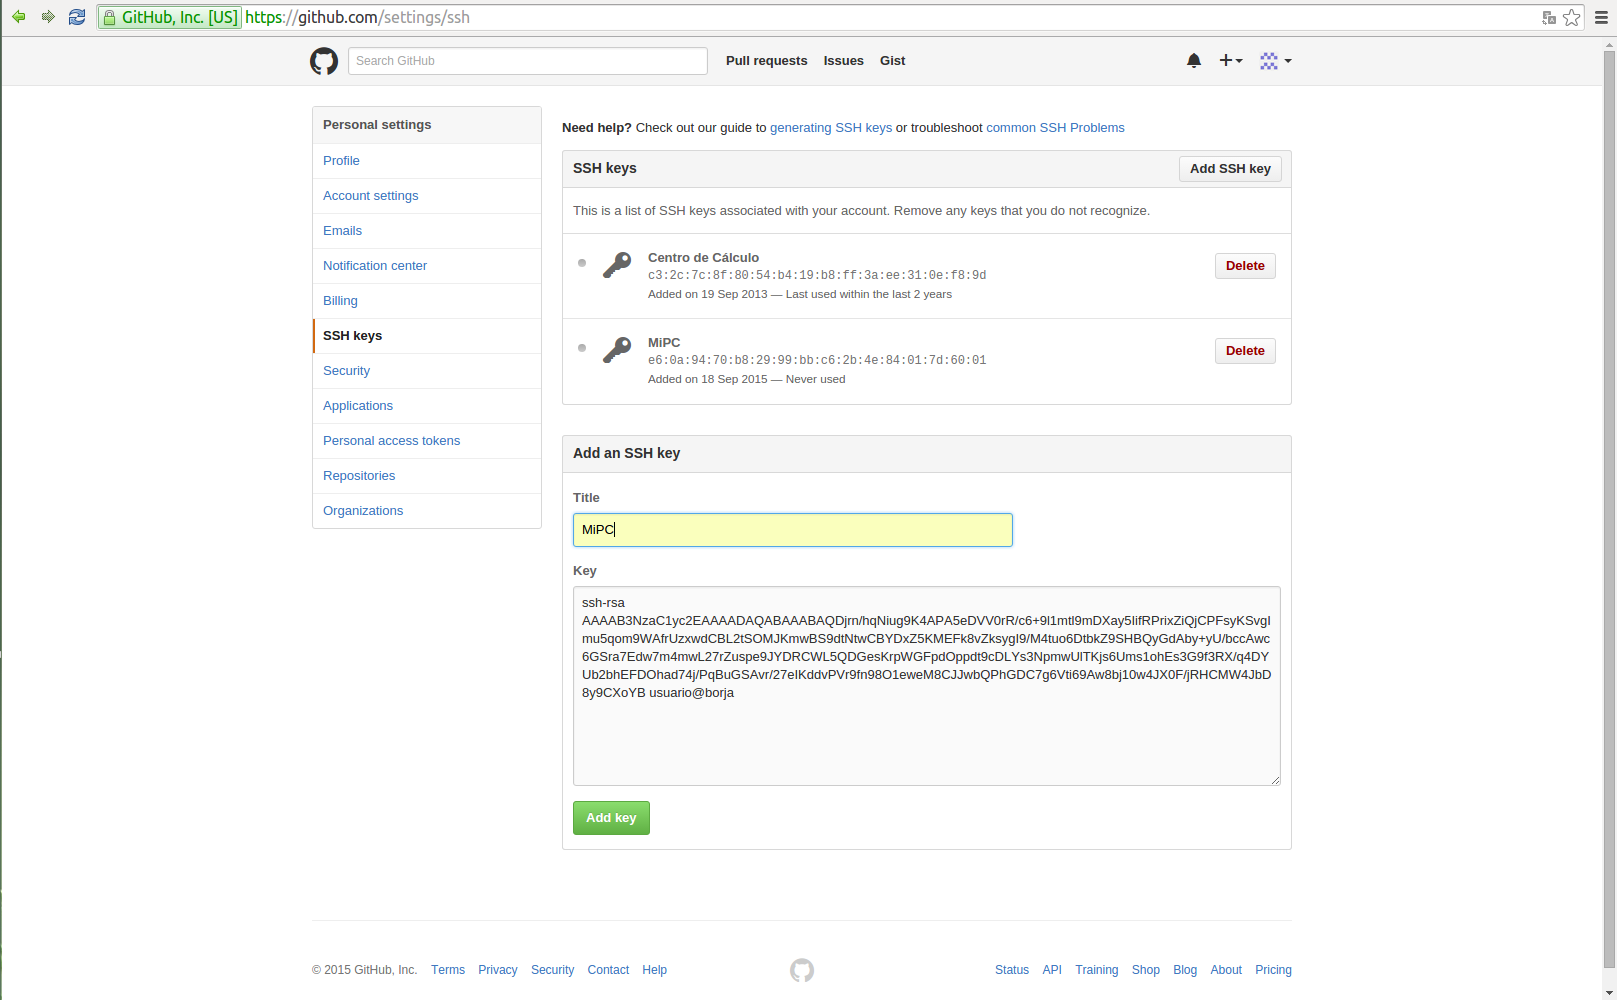Image resolution: width=1617 pixels, height=1000 pixels.
Task: Open the generating SSH keys guide link
Action: click(x=830, y=128)
